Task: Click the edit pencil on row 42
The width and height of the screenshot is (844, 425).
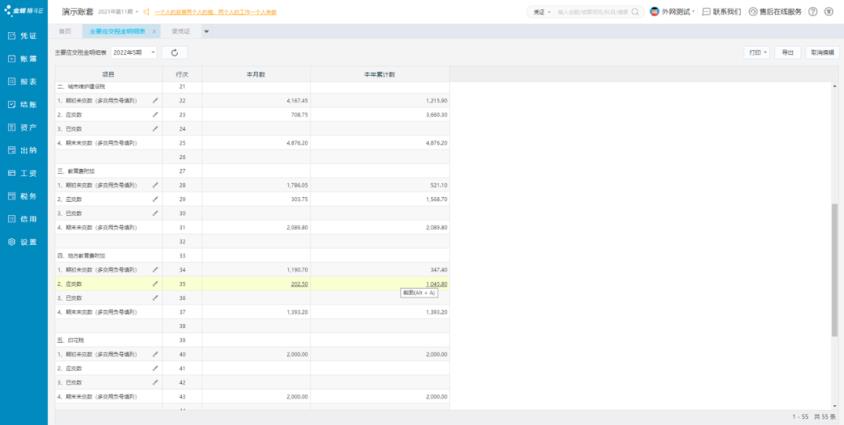Action: click(x=155, y=382)
